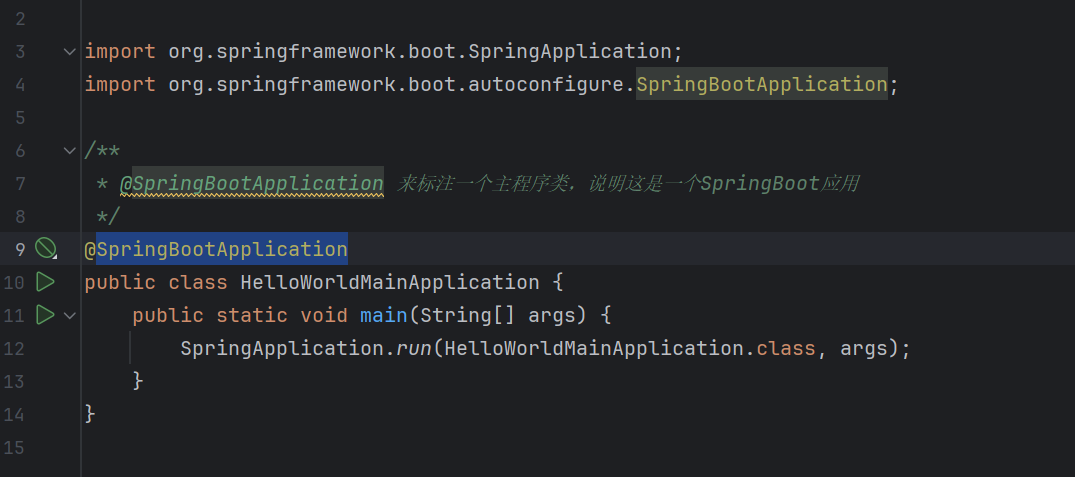Click the run icon beside the main method

click(45, 315)
